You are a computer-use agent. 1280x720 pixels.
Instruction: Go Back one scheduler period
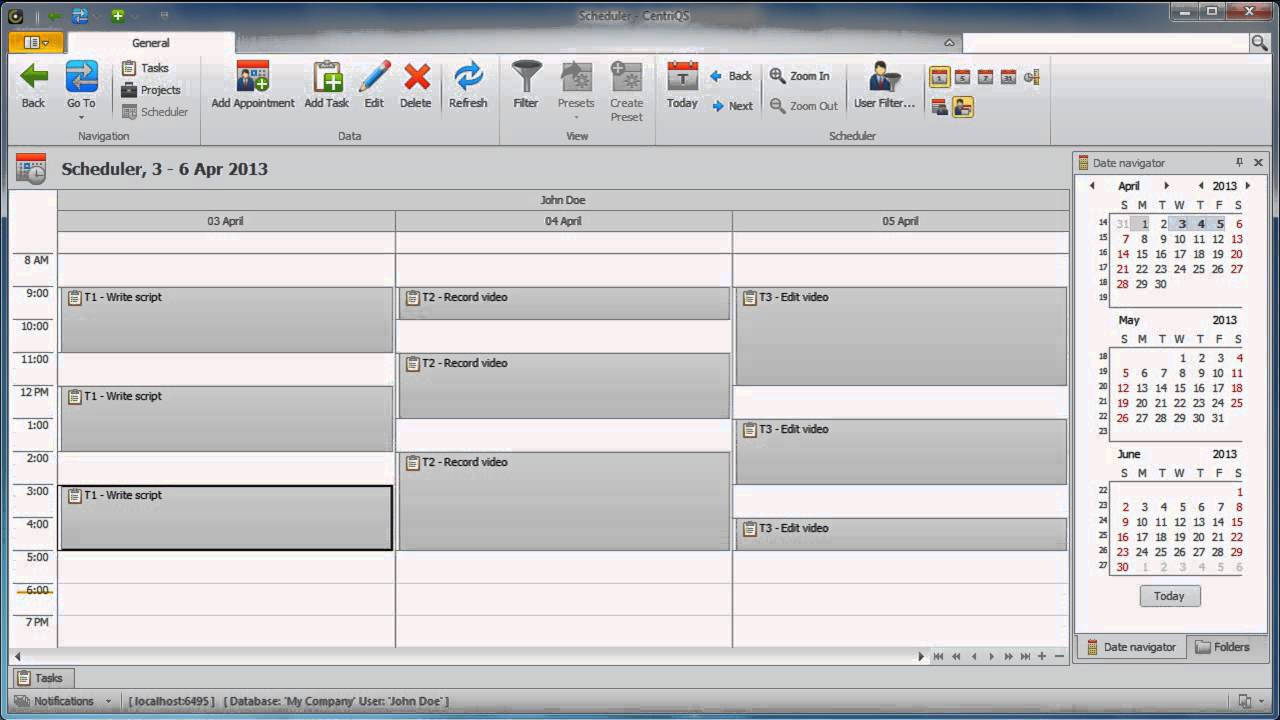pyautogui.click(x=731, y=76)
